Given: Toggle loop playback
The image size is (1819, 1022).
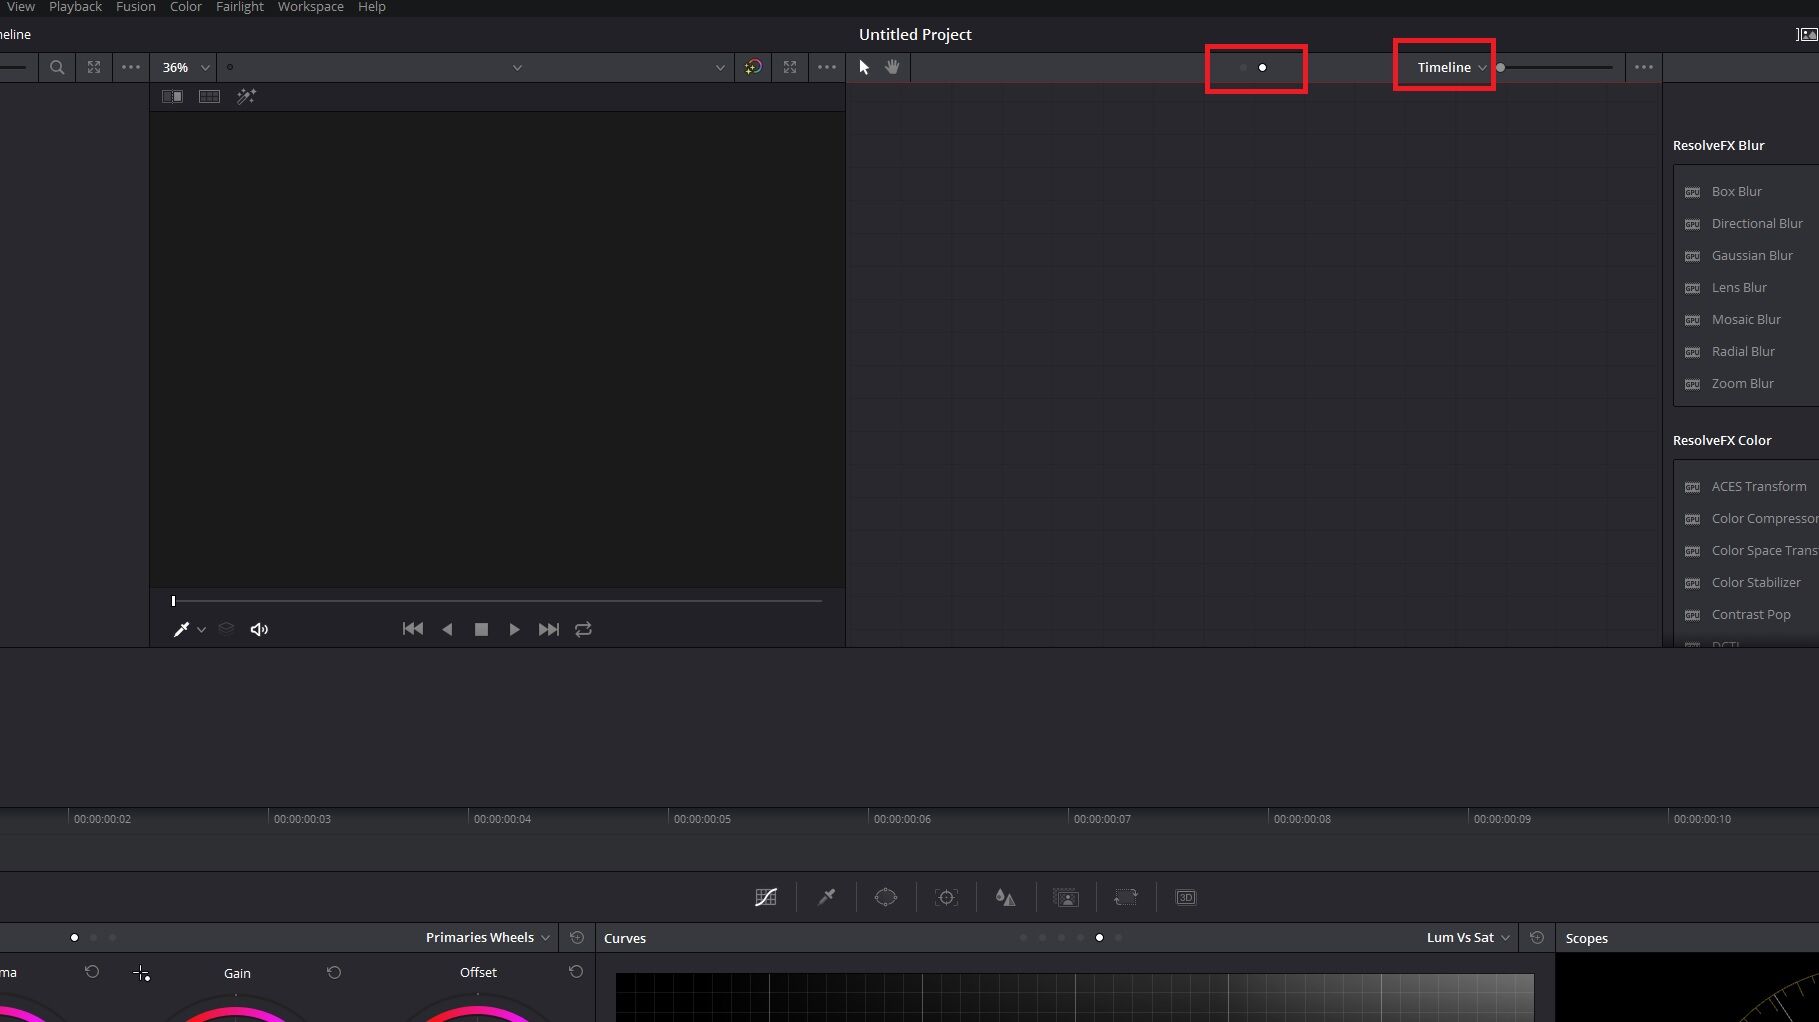Looking at the screenshot, I should click(x=583, y=629).
